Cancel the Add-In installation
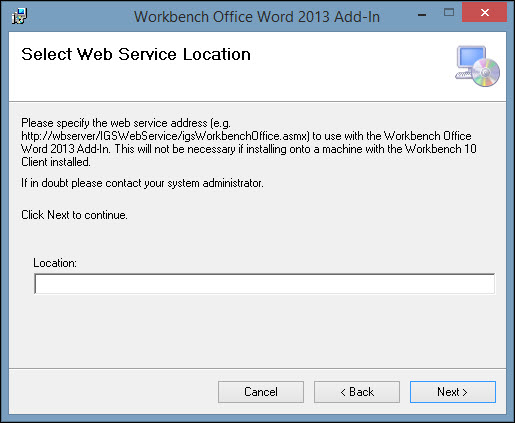Screen dimensions: 515x423 coord(261,392)
